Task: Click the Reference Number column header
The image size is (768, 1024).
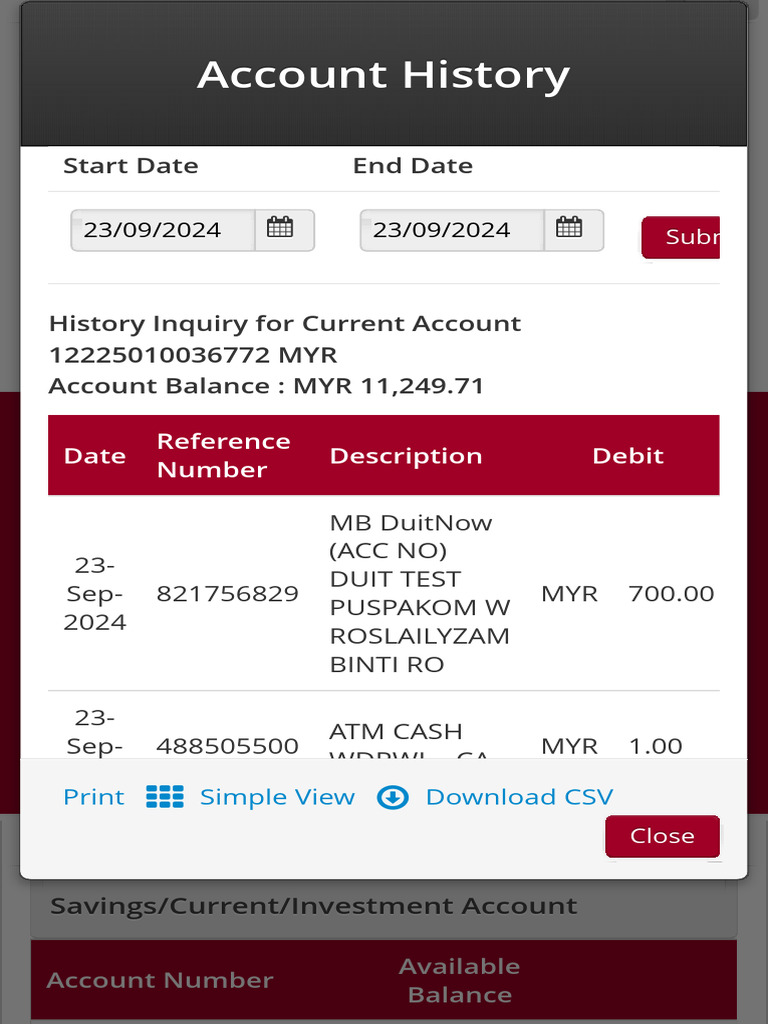Action: pos(223,455)
